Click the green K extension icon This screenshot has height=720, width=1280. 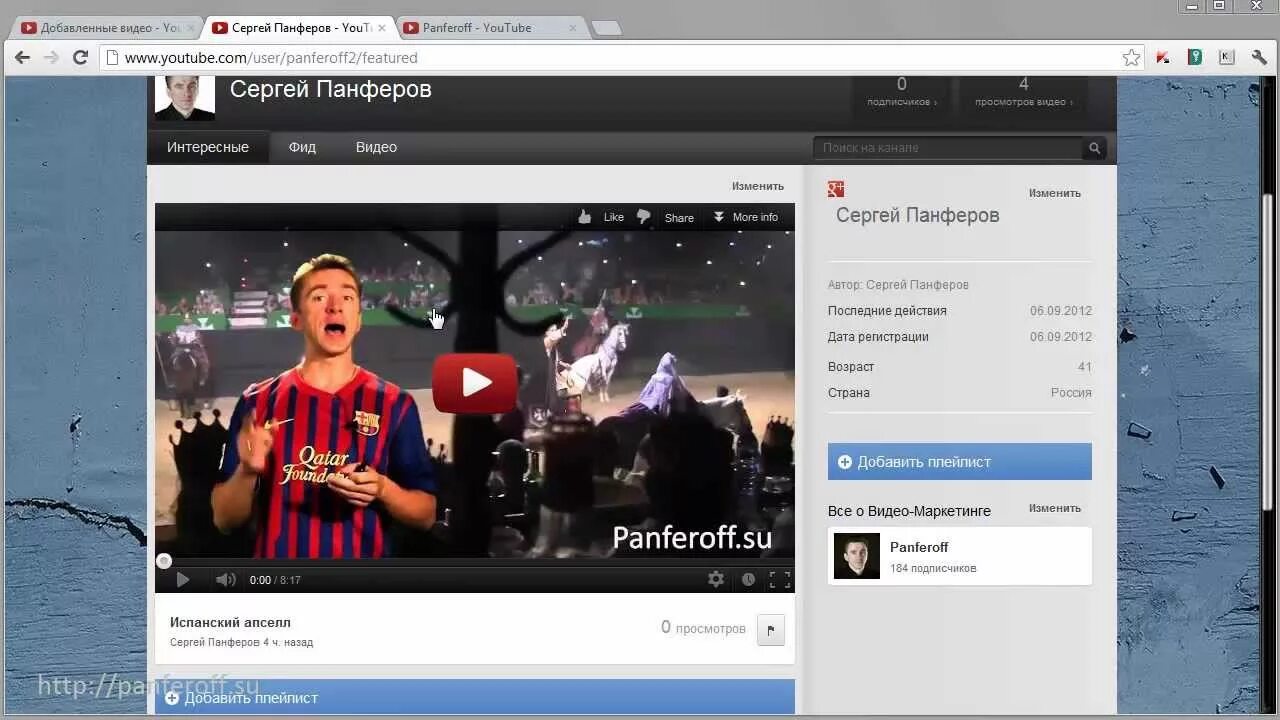[x=1195, y=58]
